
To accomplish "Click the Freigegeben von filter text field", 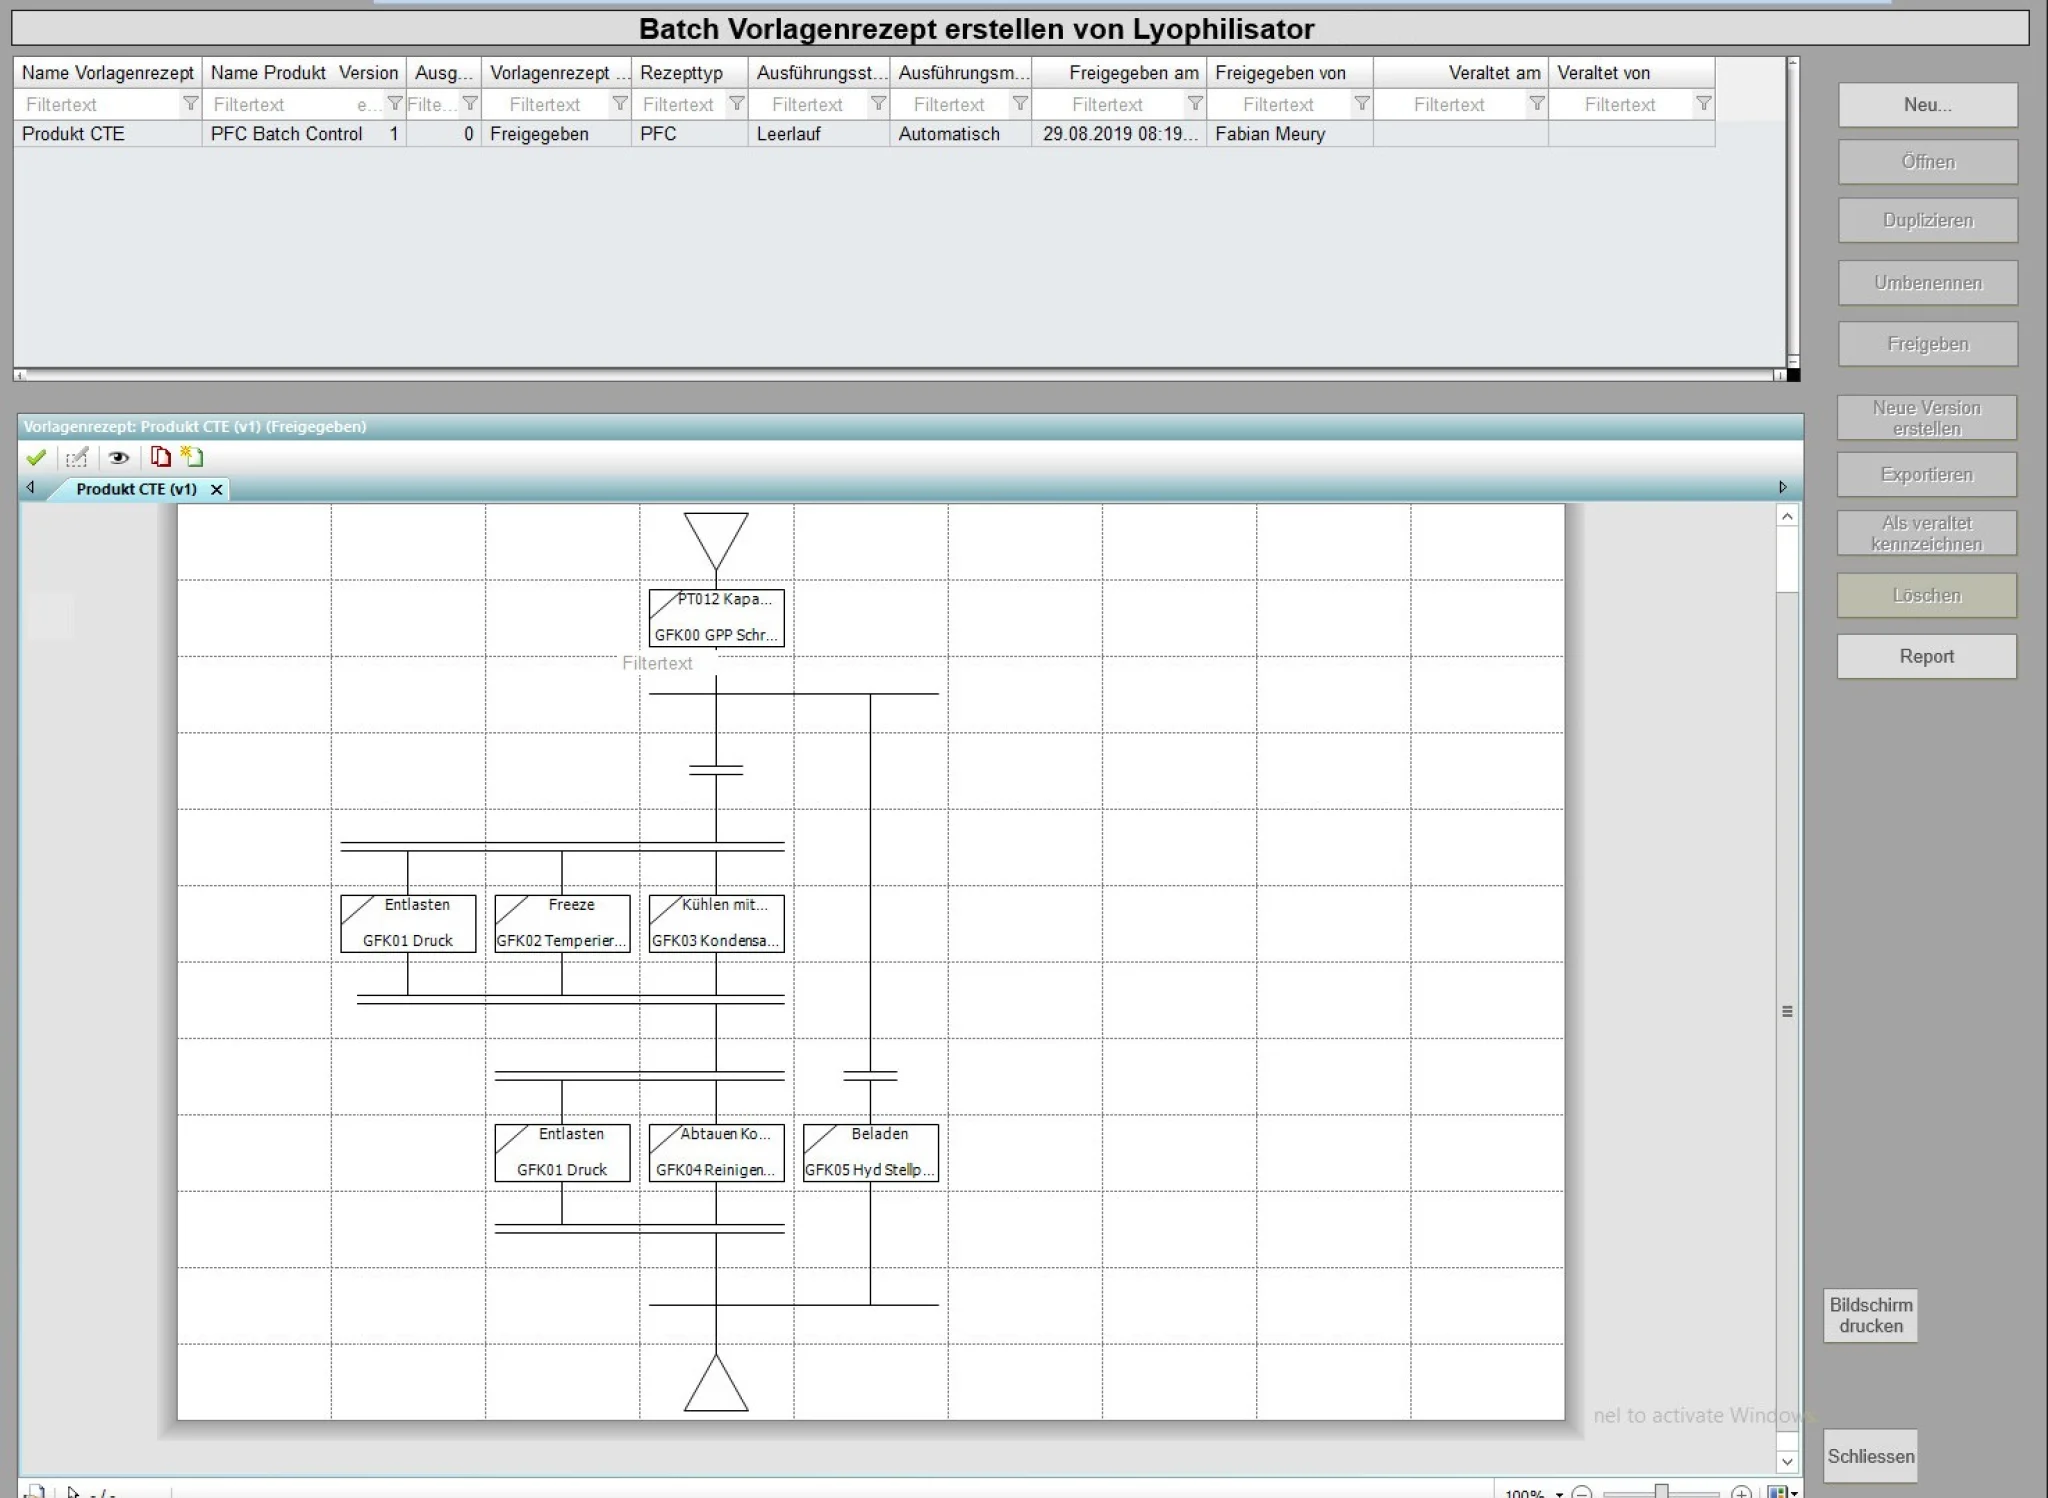I will click(x=1280, y=104).
